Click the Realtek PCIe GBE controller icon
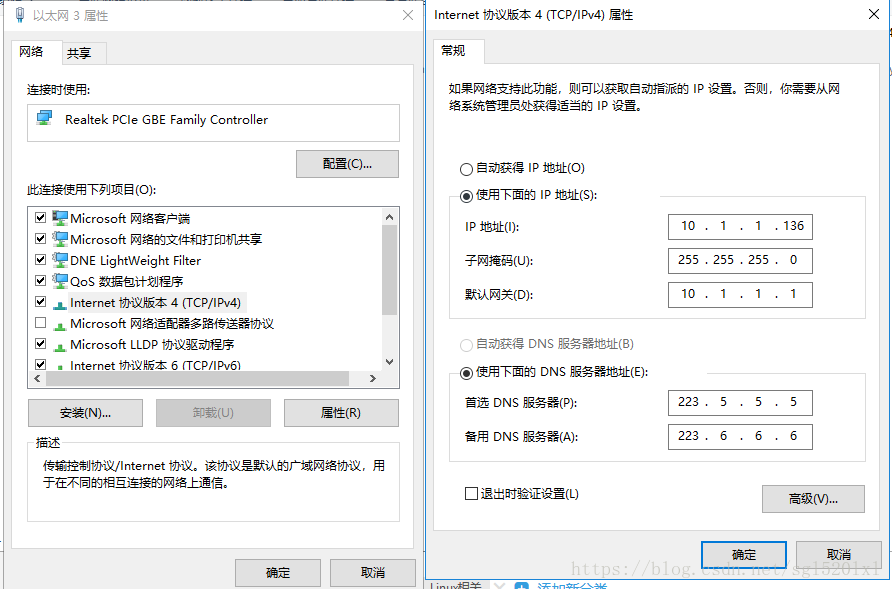 [44, 118]
